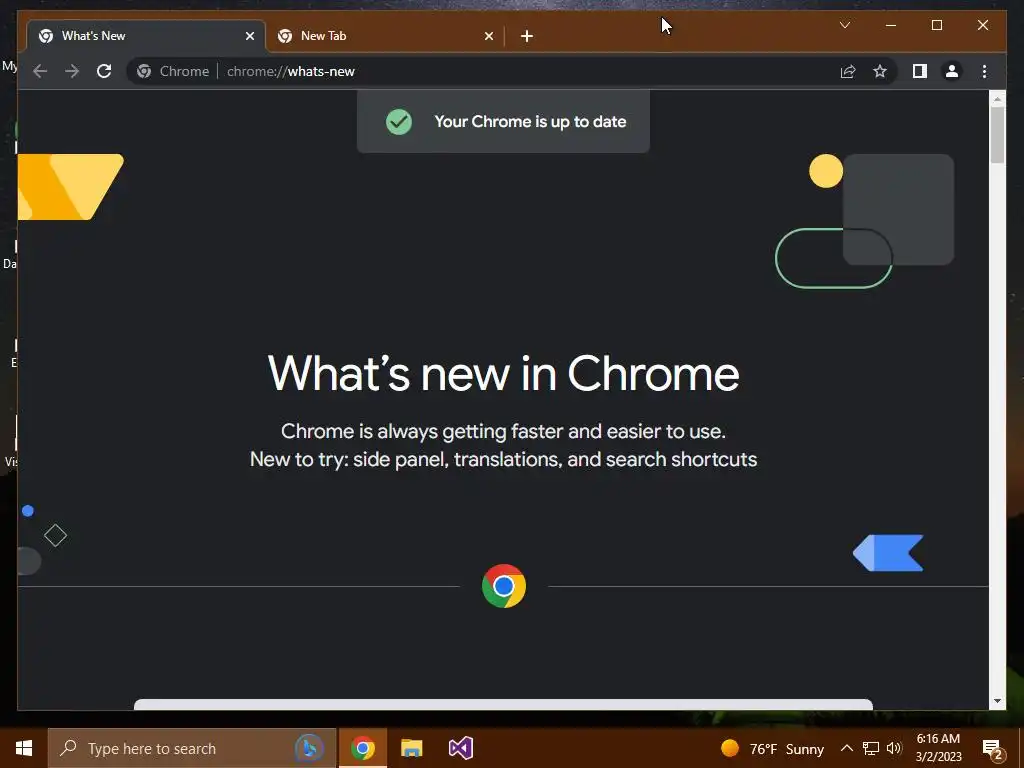Expand the tab search chevron

(844, 25)
